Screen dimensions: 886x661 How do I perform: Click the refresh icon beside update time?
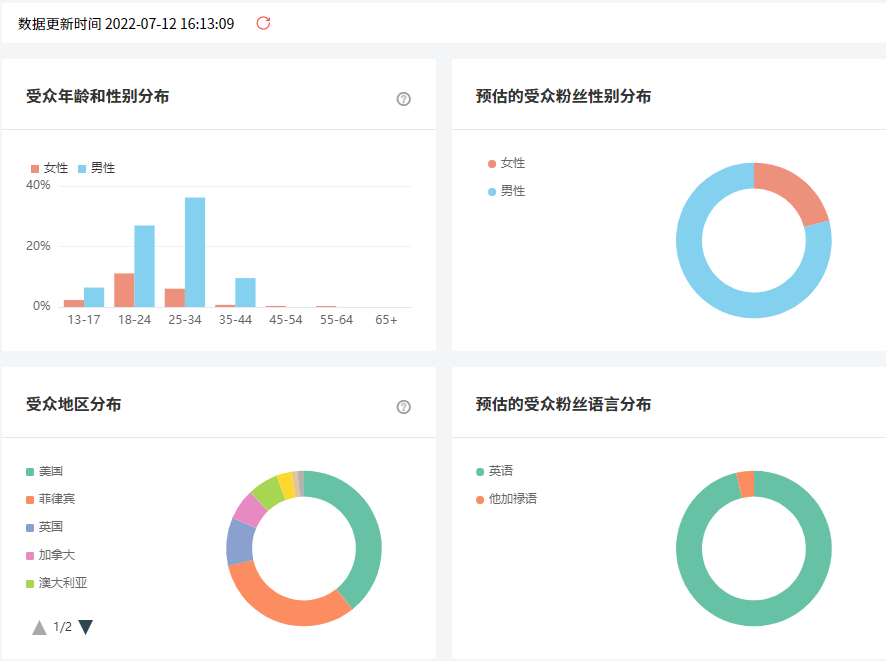click(263, 23)
